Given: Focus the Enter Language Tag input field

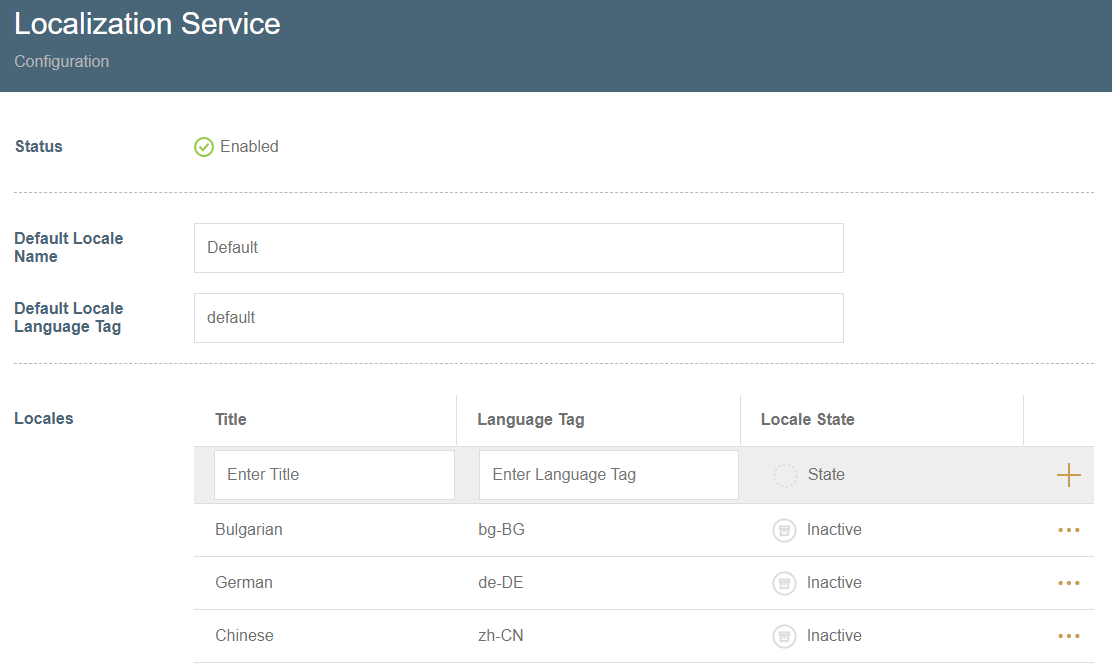Looking at the screenshot, I should coord(608,475).
